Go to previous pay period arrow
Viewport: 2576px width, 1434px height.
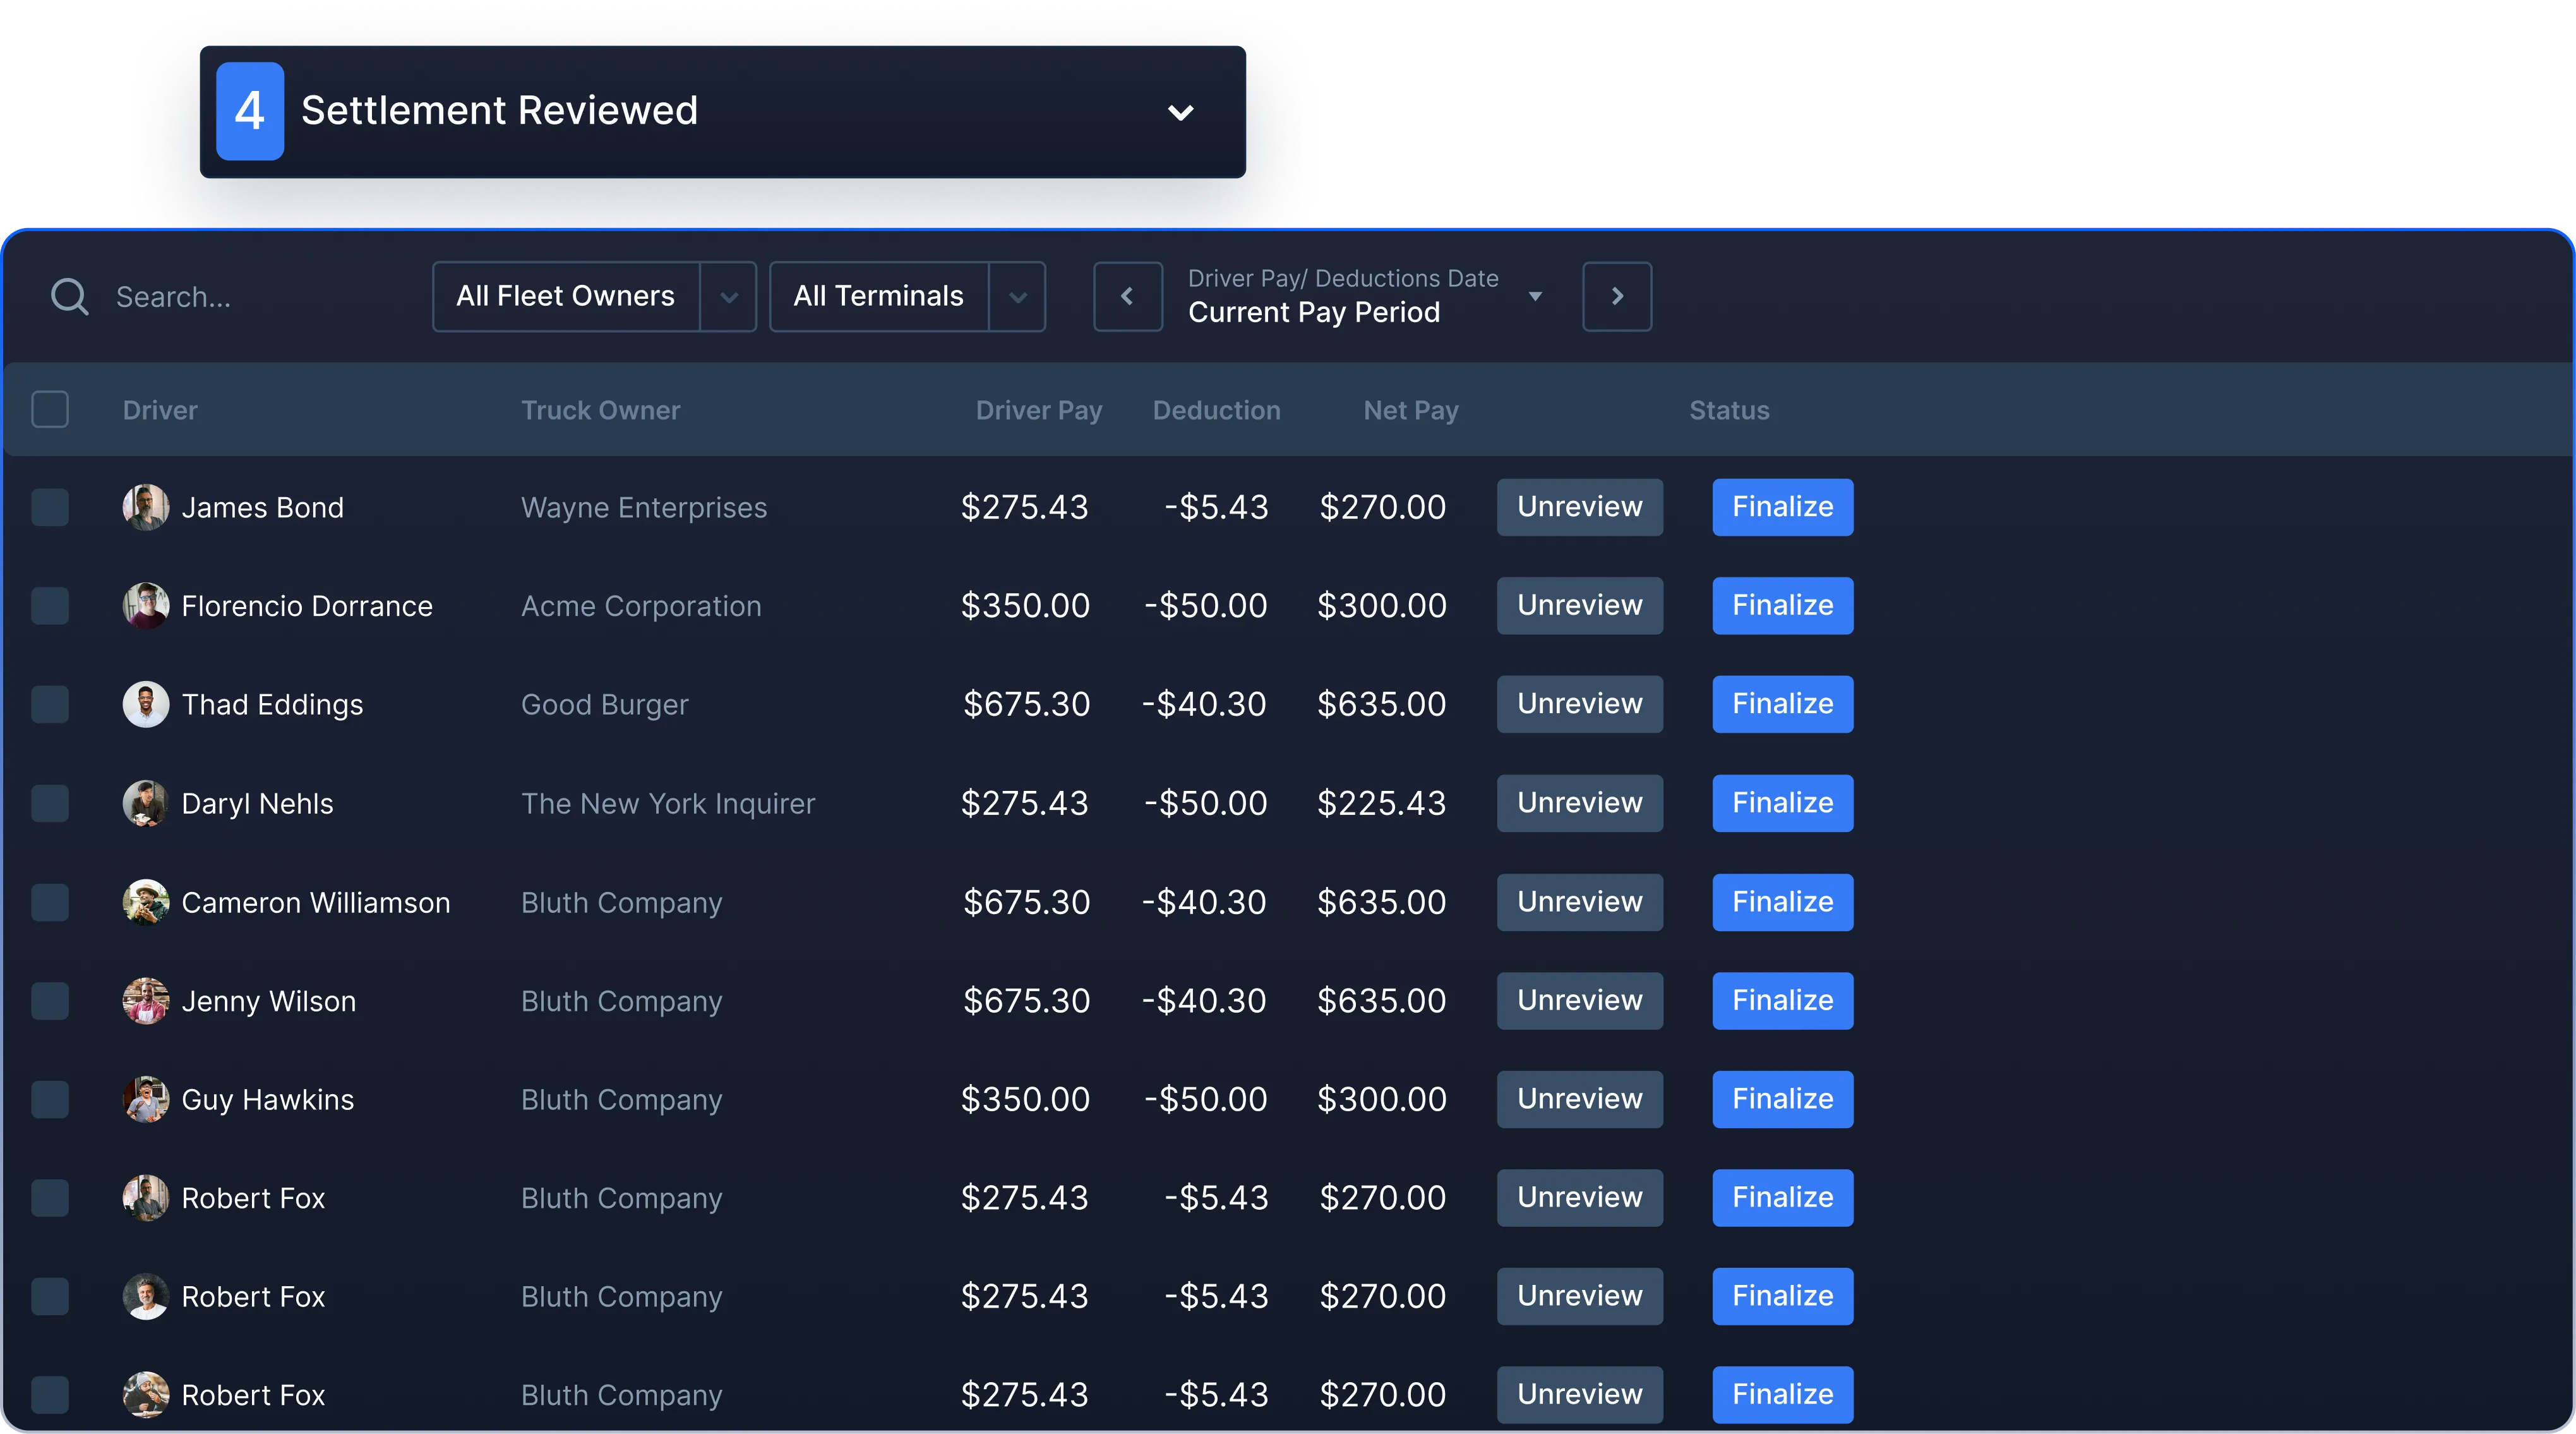pos(1127,297)
